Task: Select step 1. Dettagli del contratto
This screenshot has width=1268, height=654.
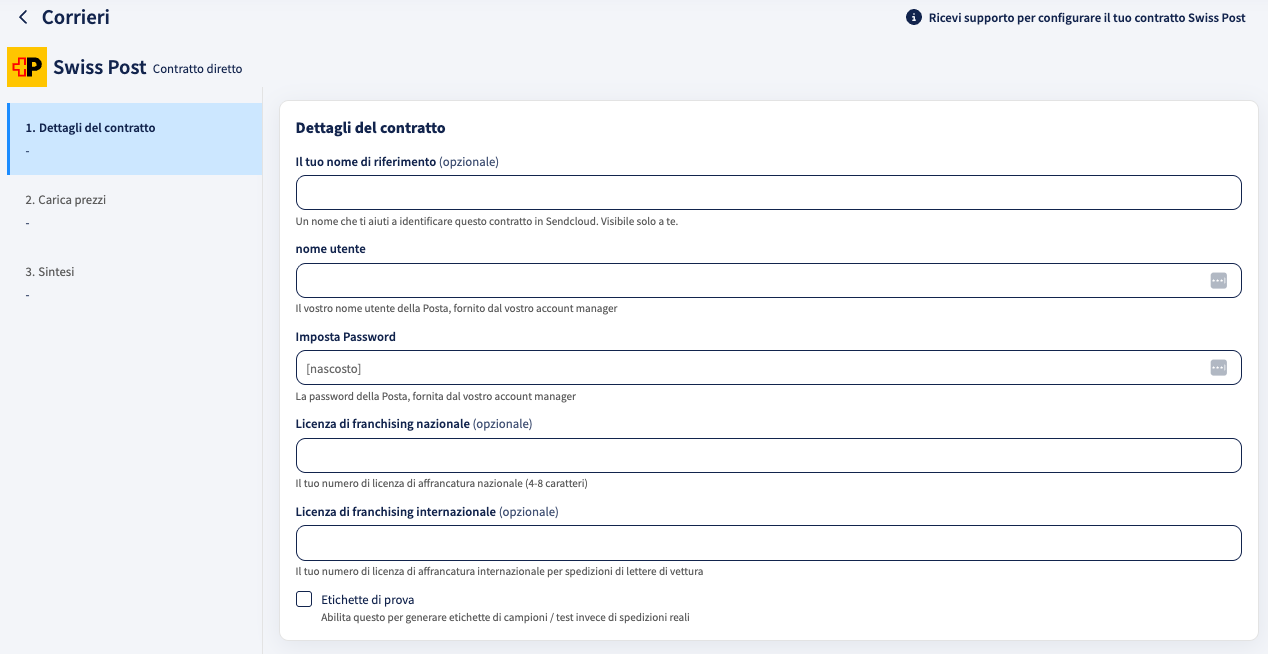Action: [x=134, y=139]
